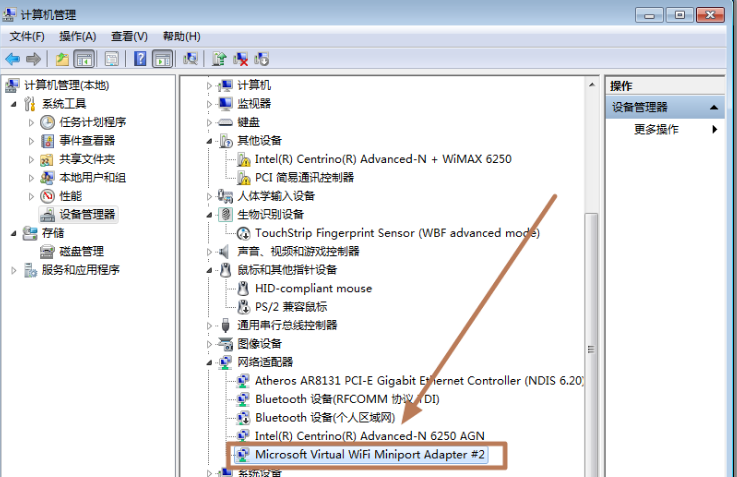This screenshot has height=477, width=737.
Task: Expand the 声音、视频和游戏控制器 category
Action: [209, 252]
